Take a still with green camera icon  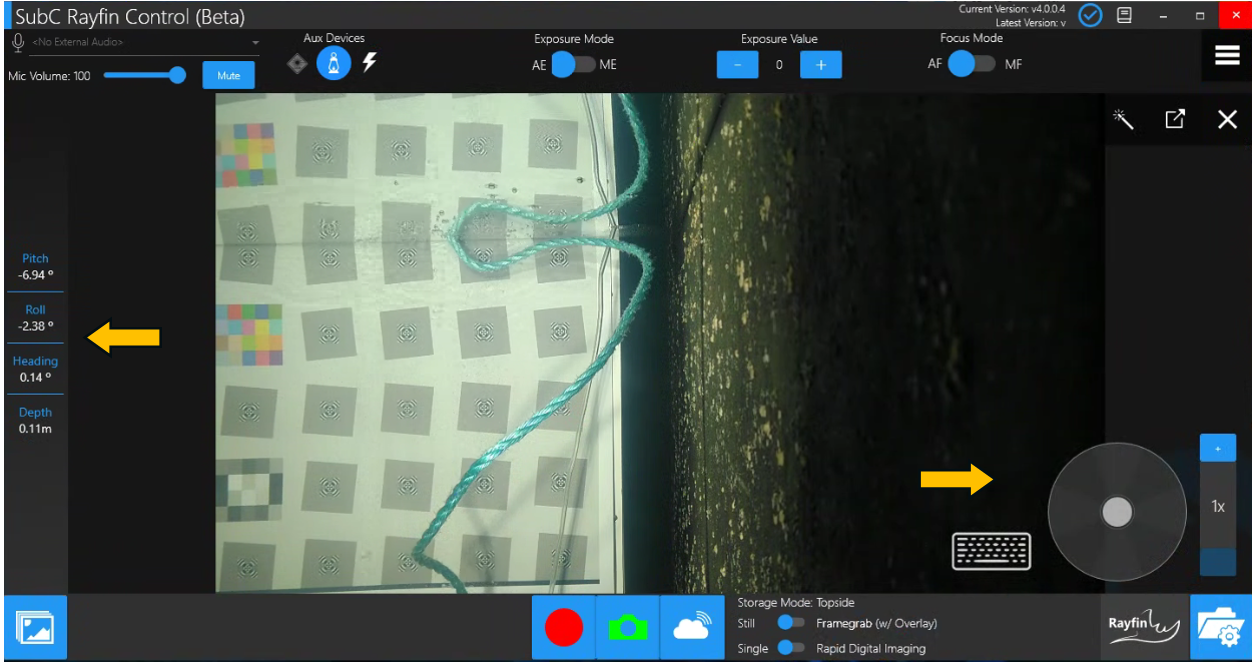click(627, 628)
